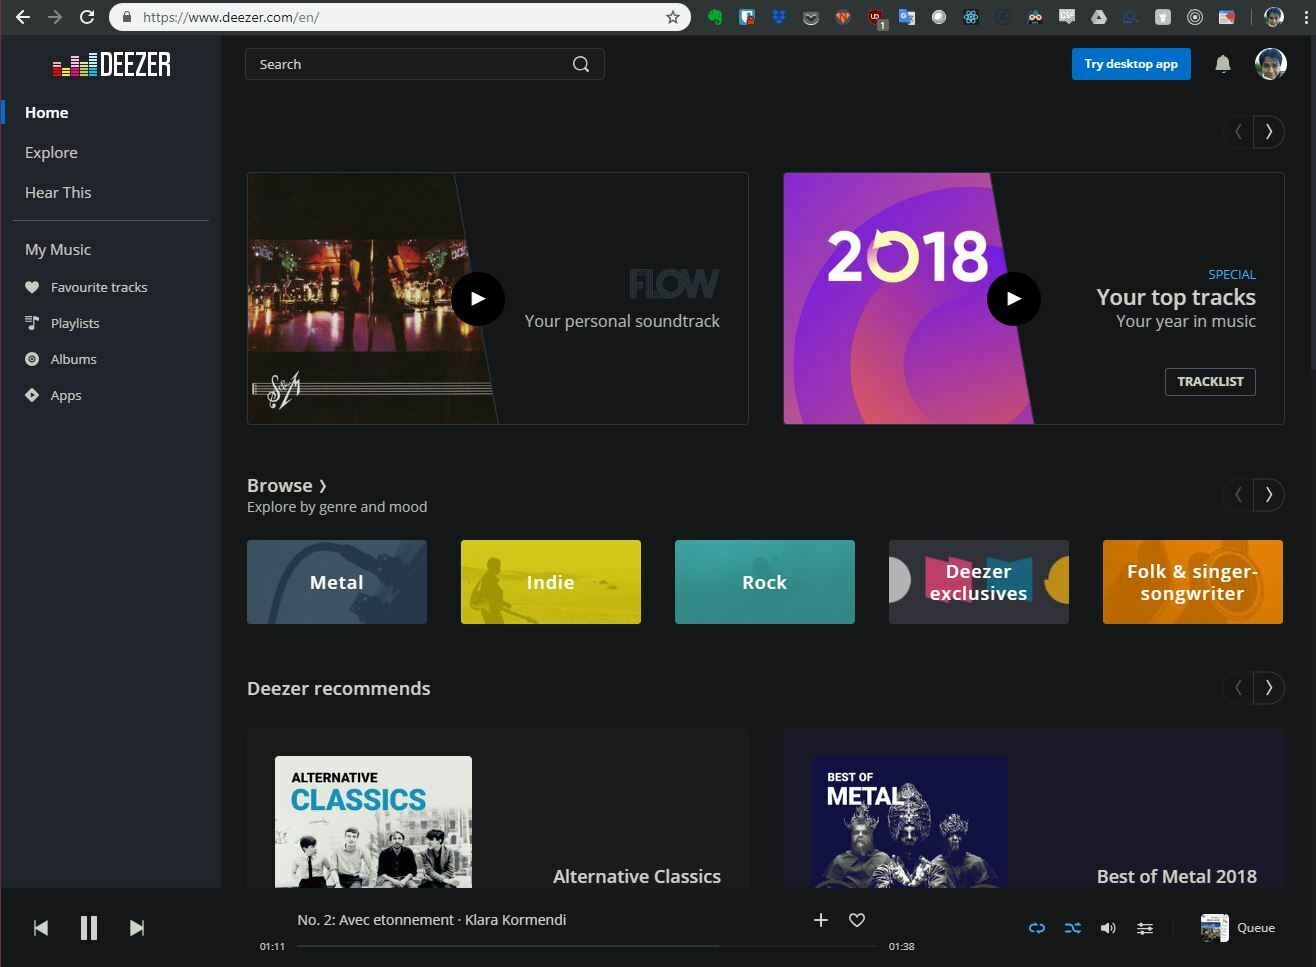Toggle shuffle mode
The height and width of the screenshot is (967, 1316).
[x=1073, y=928]
